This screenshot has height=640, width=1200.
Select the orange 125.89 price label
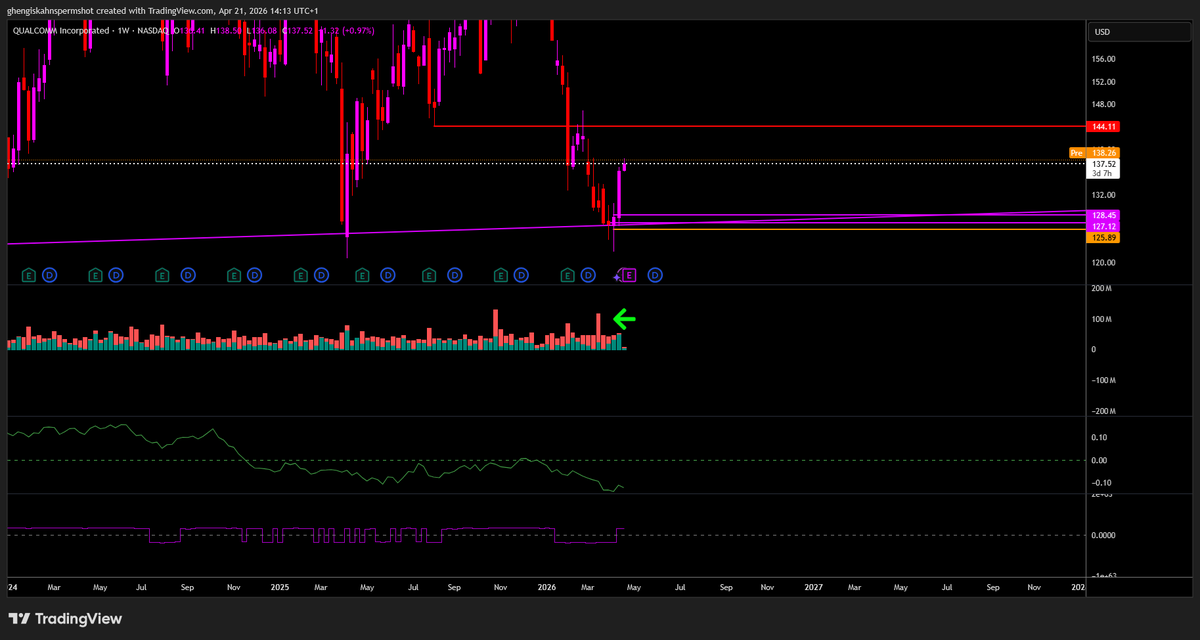(x=1104, y=238)
